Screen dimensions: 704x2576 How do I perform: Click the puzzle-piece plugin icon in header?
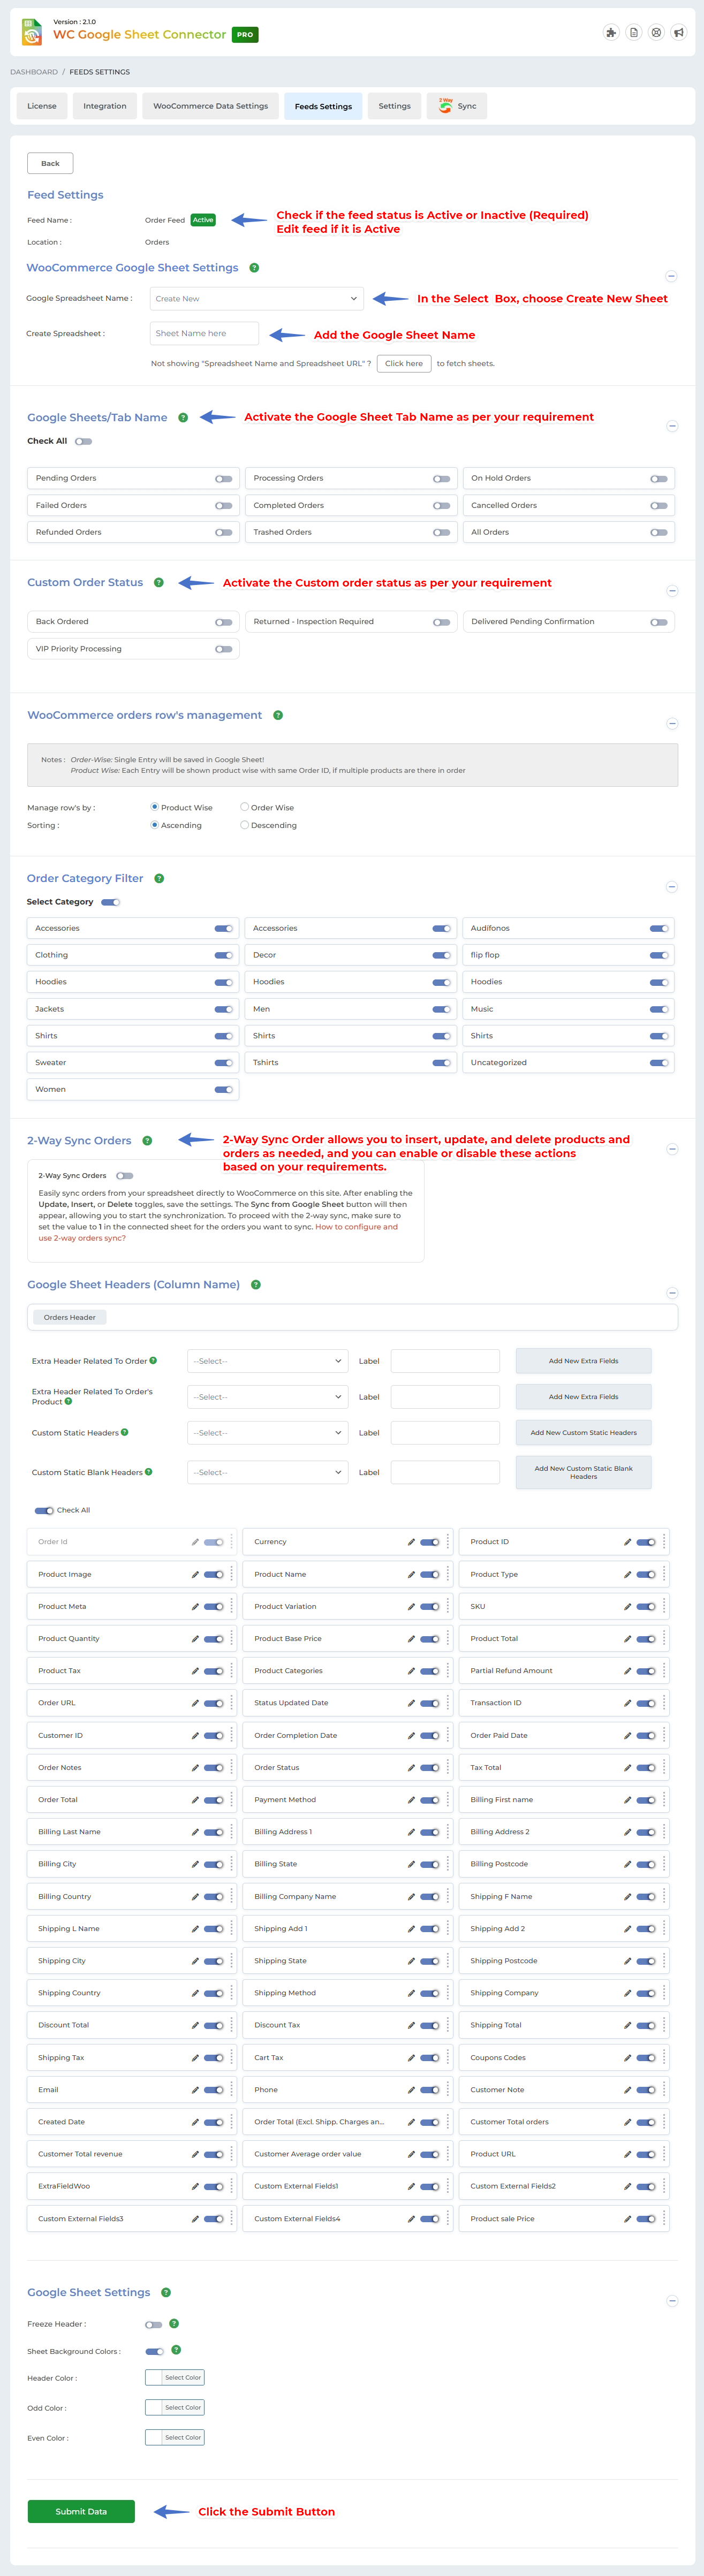(611, 33)
